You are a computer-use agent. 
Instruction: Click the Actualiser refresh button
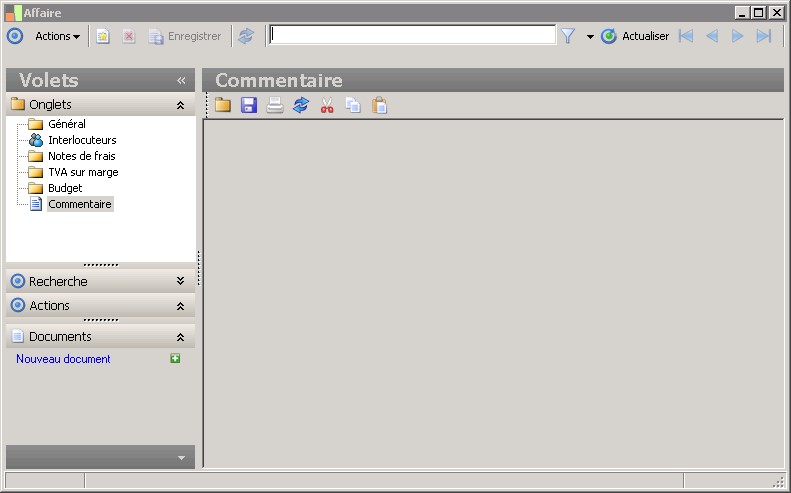click(x=635, y=36)
